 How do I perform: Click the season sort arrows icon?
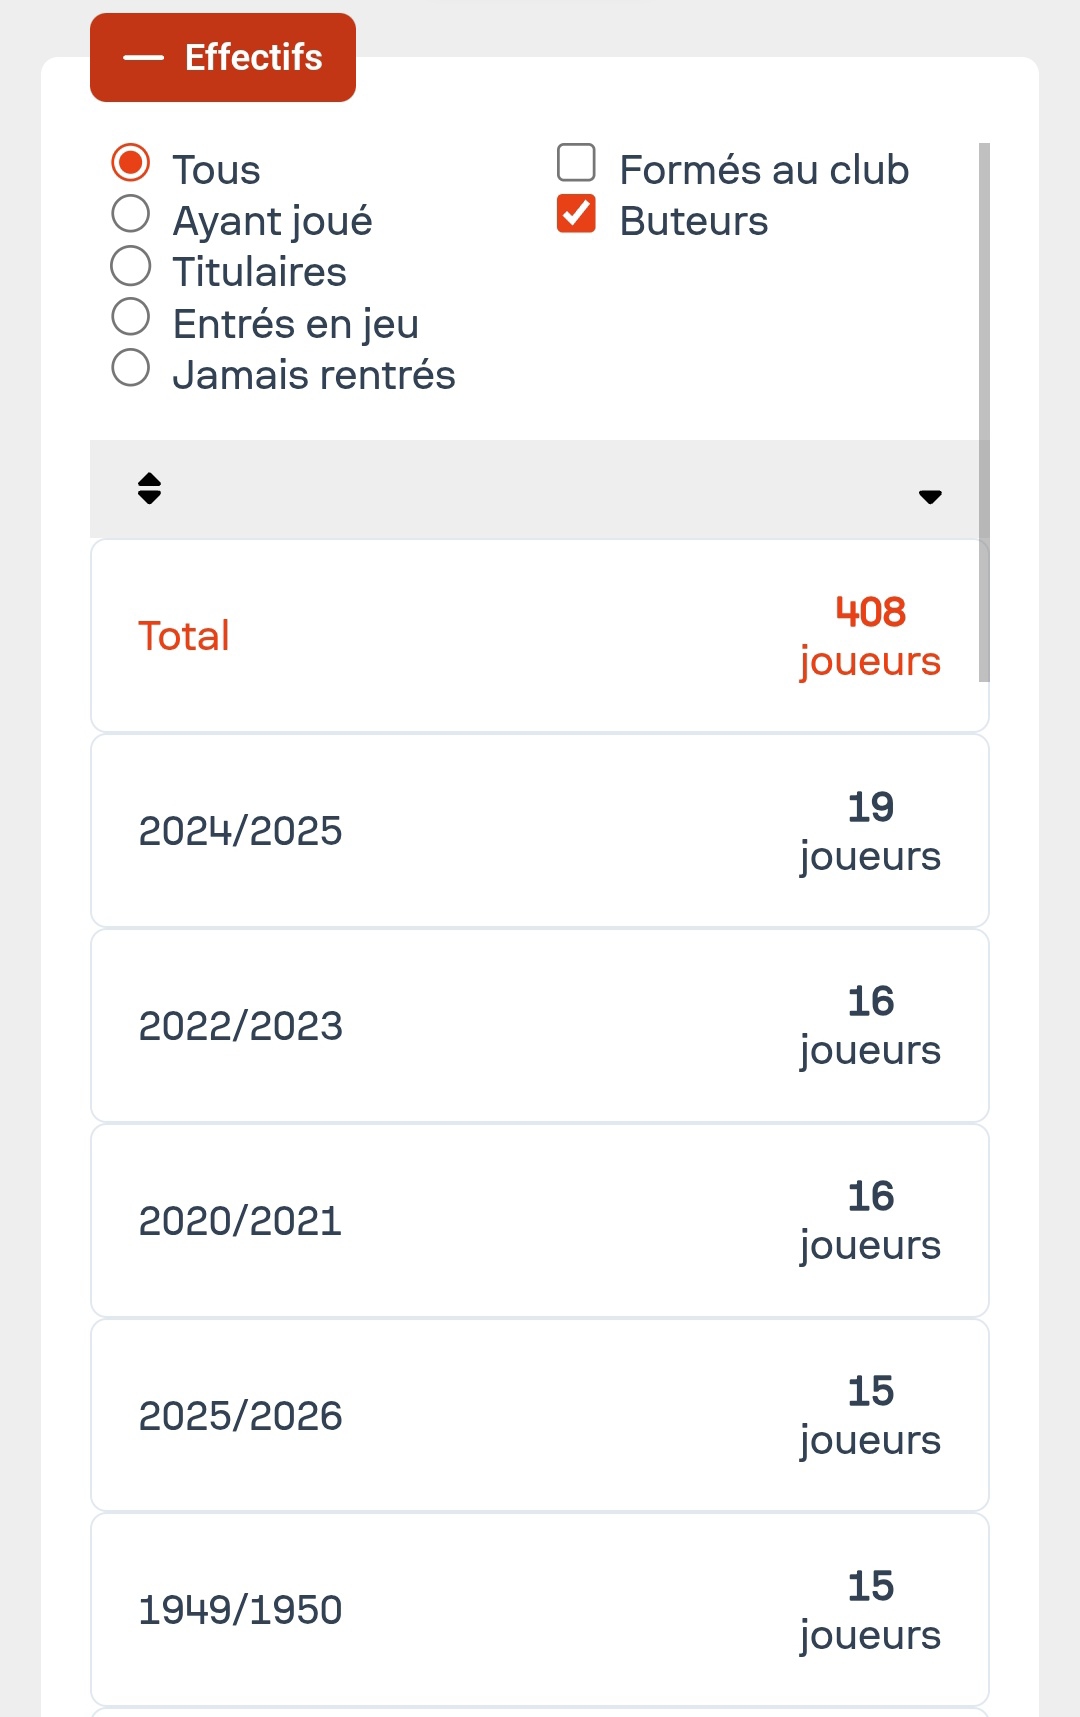(x=149, y=488)
